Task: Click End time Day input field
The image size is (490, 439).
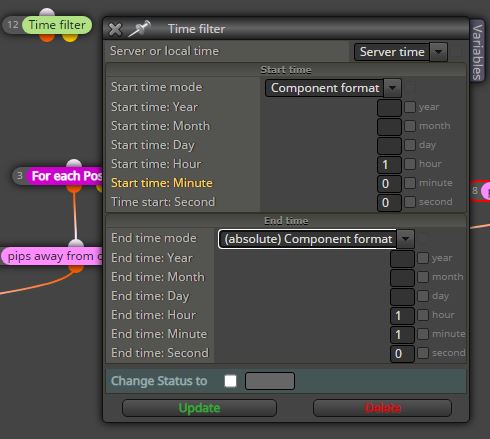Action: pyautogui.click(x=402, y=297)
